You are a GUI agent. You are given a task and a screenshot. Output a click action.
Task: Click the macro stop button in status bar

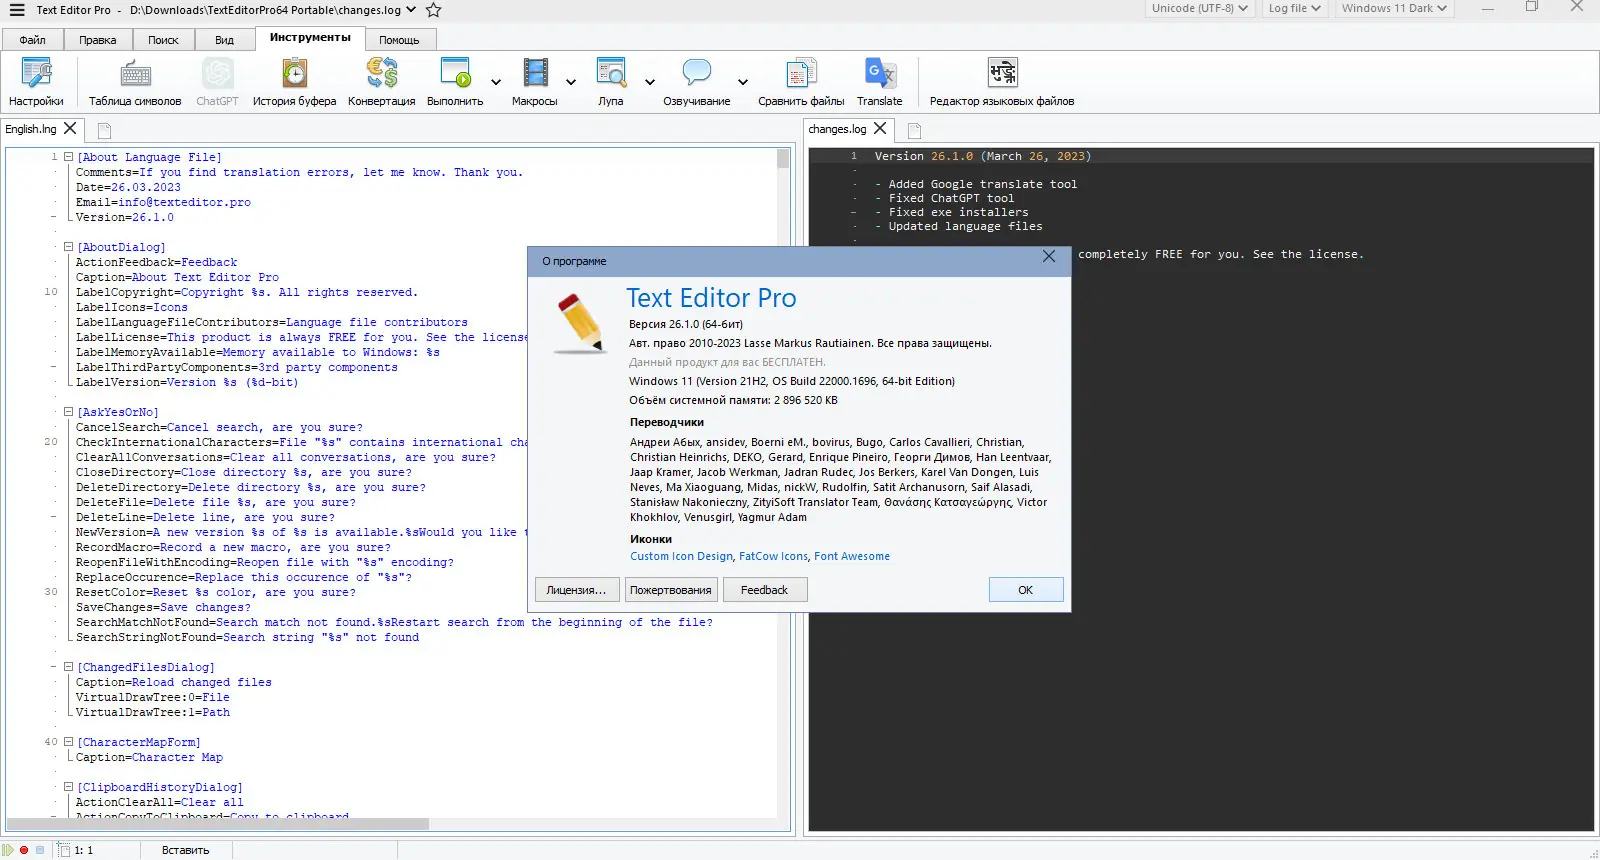(x=40, y=850)
